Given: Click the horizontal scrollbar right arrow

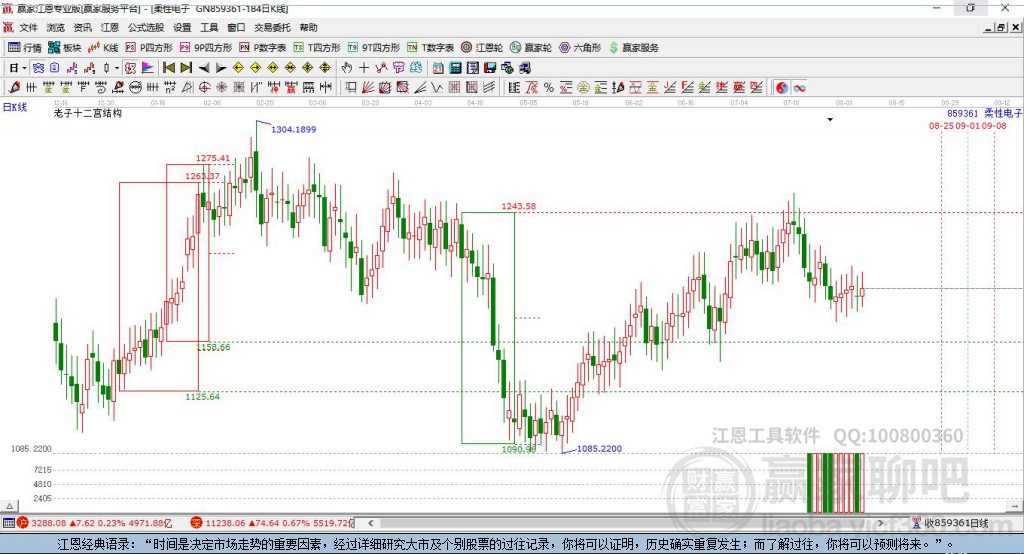Looking at the screenshot, I should click(x=880, y=523).
